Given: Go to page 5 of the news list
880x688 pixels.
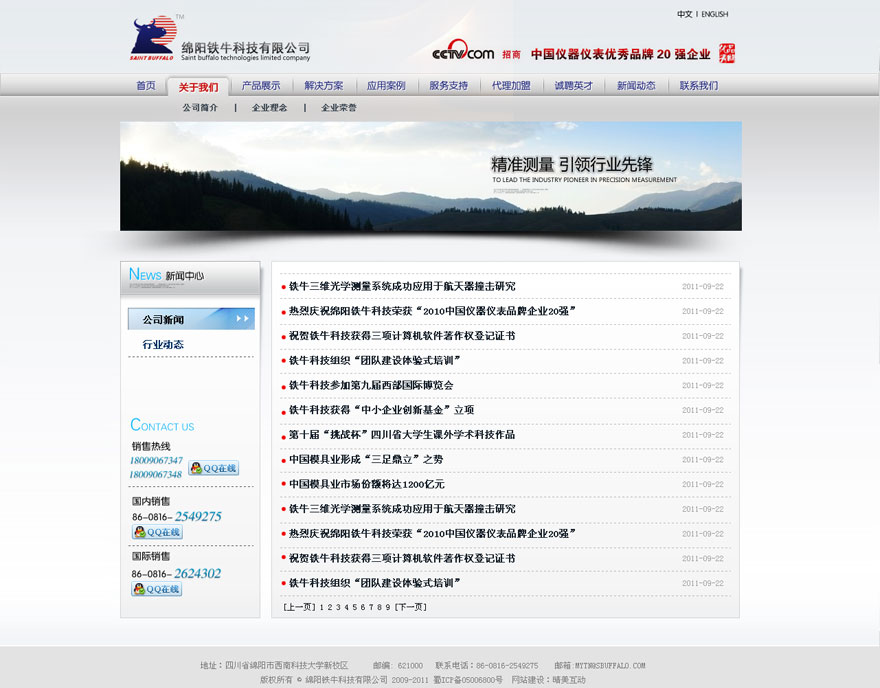Looking at the screenshot, I should coord(355,607).
